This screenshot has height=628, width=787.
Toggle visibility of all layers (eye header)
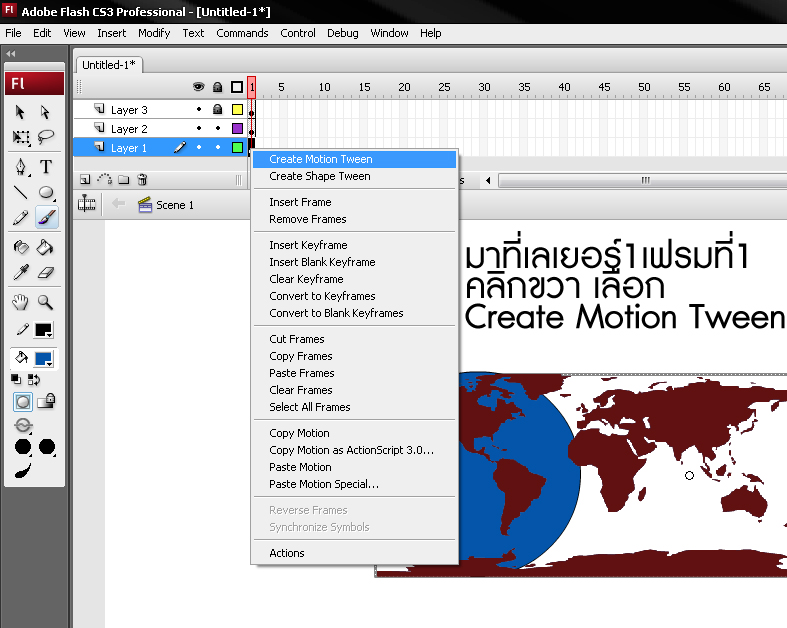pyautogui.click(x=199, y=87)
